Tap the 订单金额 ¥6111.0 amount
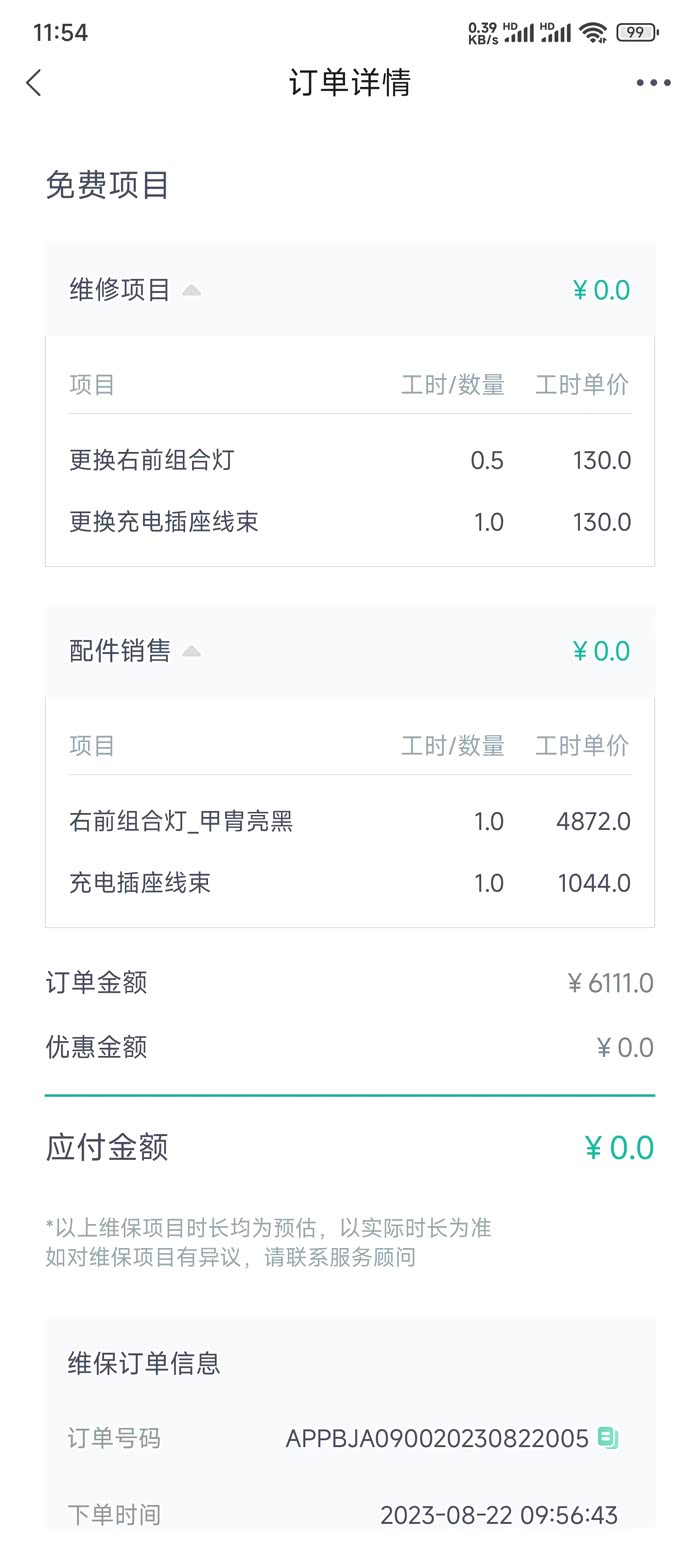The width and height of the screenshot is (700, 1555). (x=610, y=983)
